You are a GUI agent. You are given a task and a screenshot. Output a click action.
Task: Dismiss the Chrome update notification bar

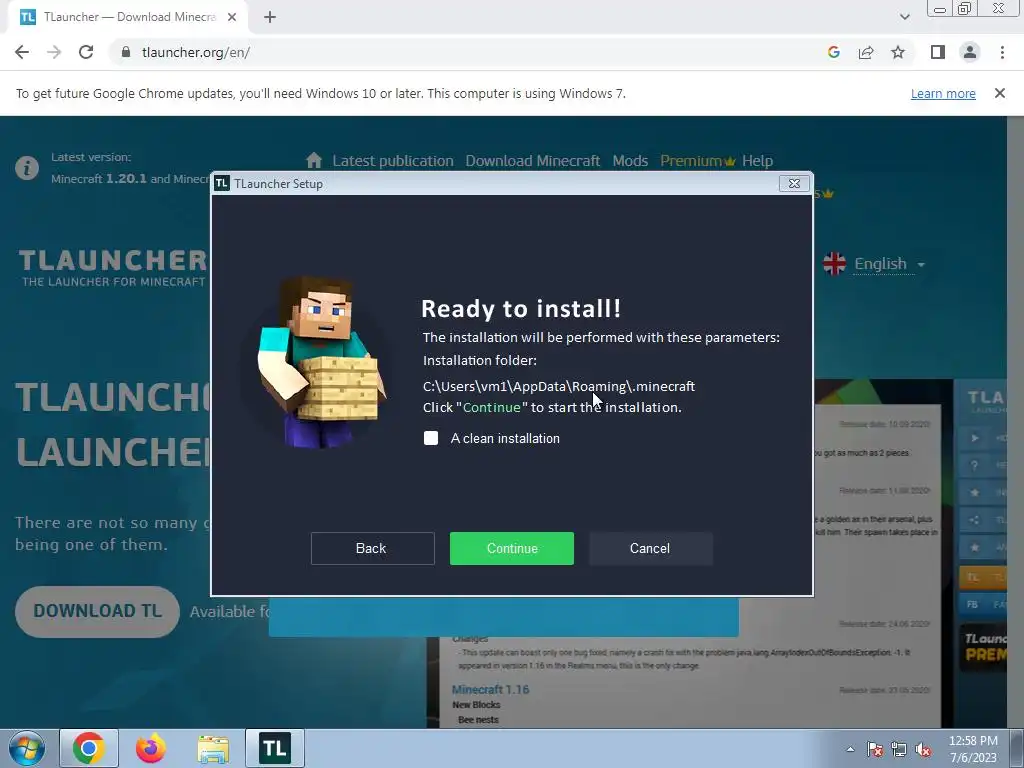[x=999, y=93]
